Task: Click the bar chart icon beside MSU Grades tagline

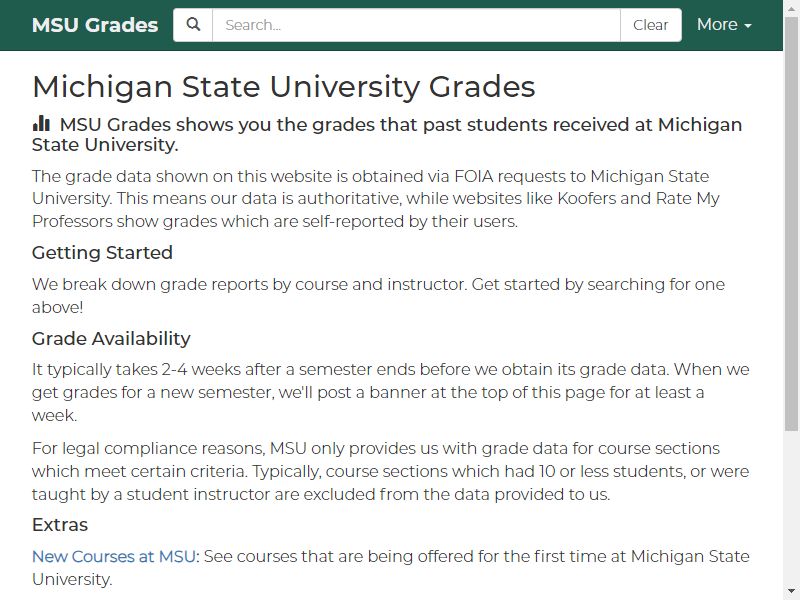Action: click(x=41, y=123)
